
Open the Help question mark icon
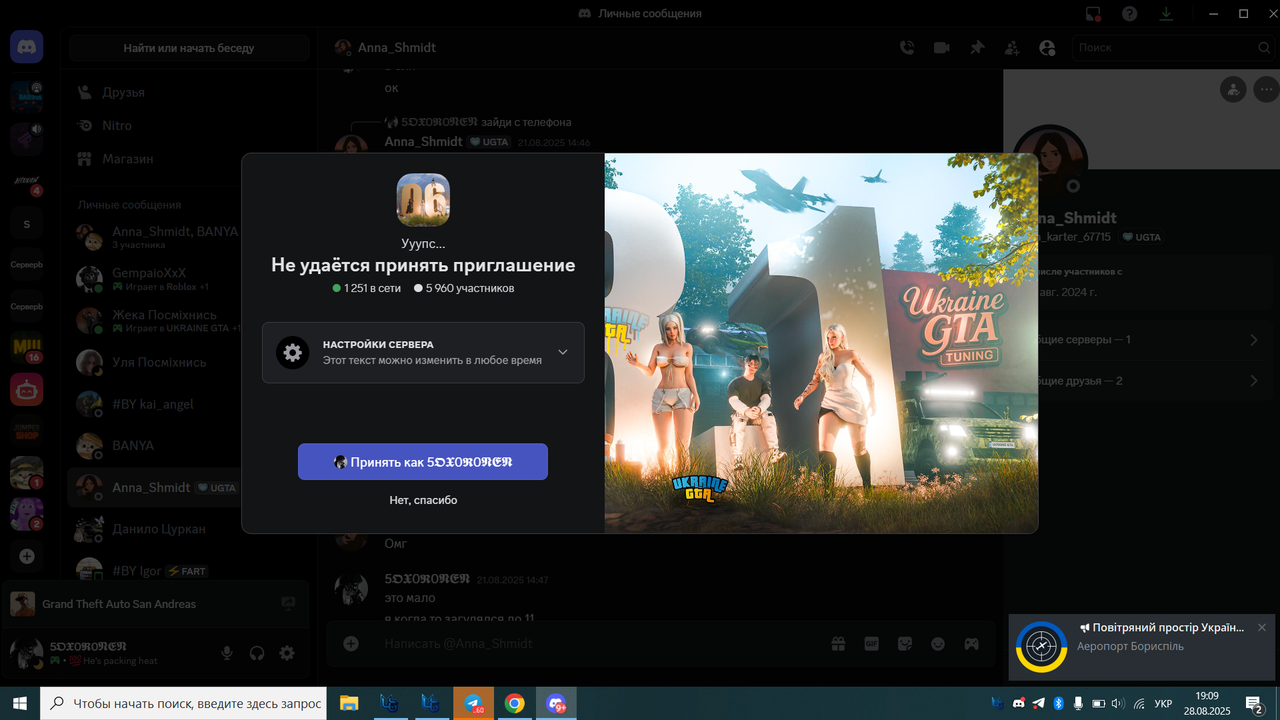click(x=1129, y=14)
